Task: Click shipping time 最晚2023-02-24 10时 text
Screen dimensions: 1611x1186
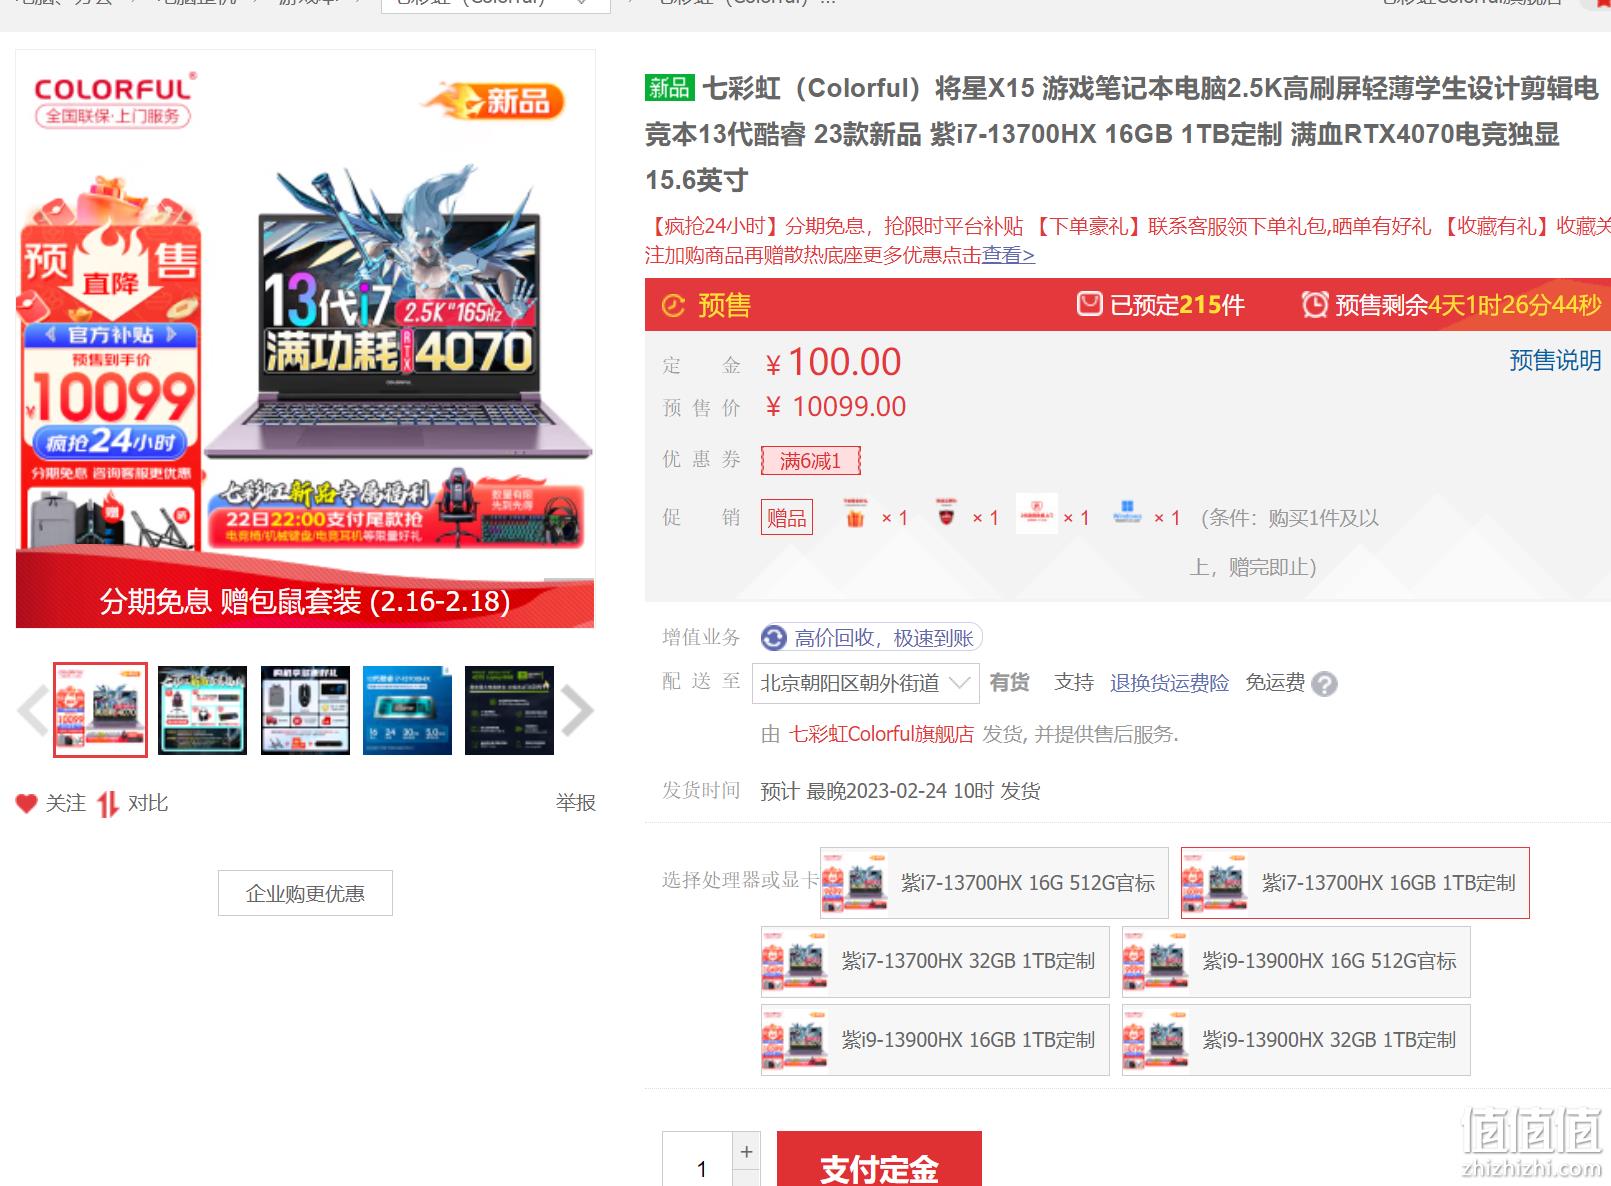Action: pyautogui.click(x=900, y=791)
